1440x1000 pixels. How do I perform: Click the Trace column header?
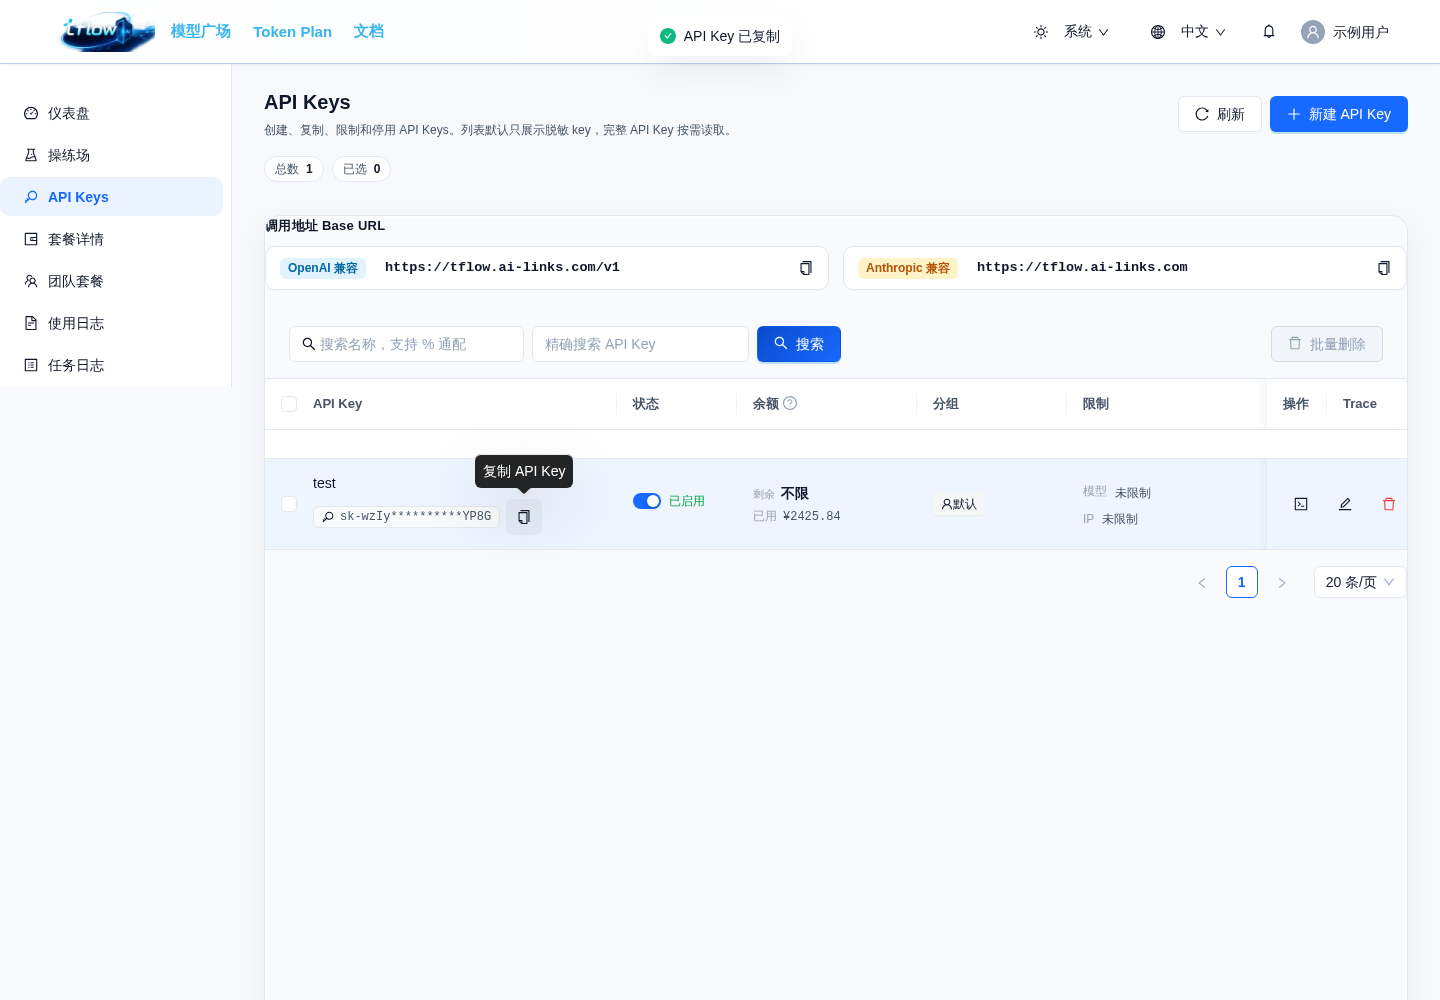pyautogui.click(x=1360, y=404)
